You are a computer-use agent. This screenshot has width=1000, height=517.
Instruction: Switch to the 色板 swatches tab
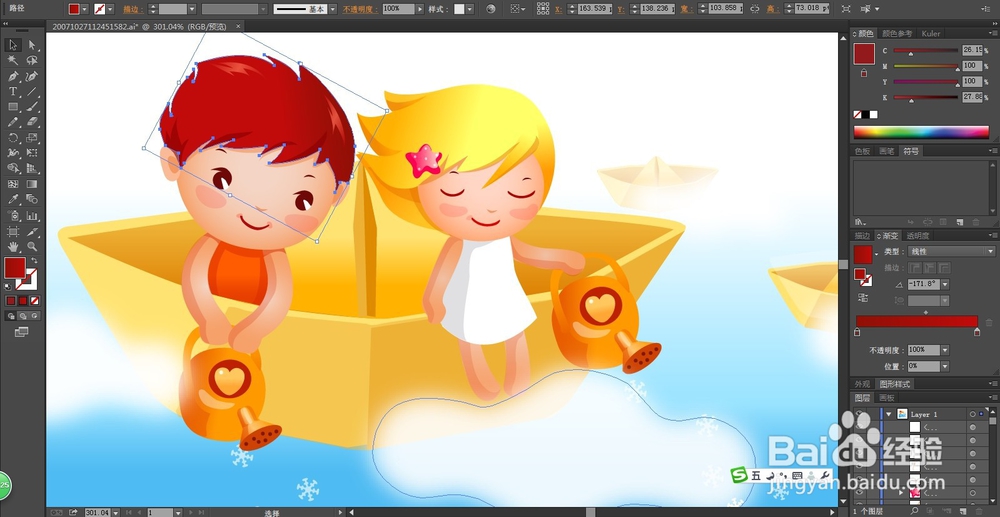pyautogui.click(x=862, y=151)
